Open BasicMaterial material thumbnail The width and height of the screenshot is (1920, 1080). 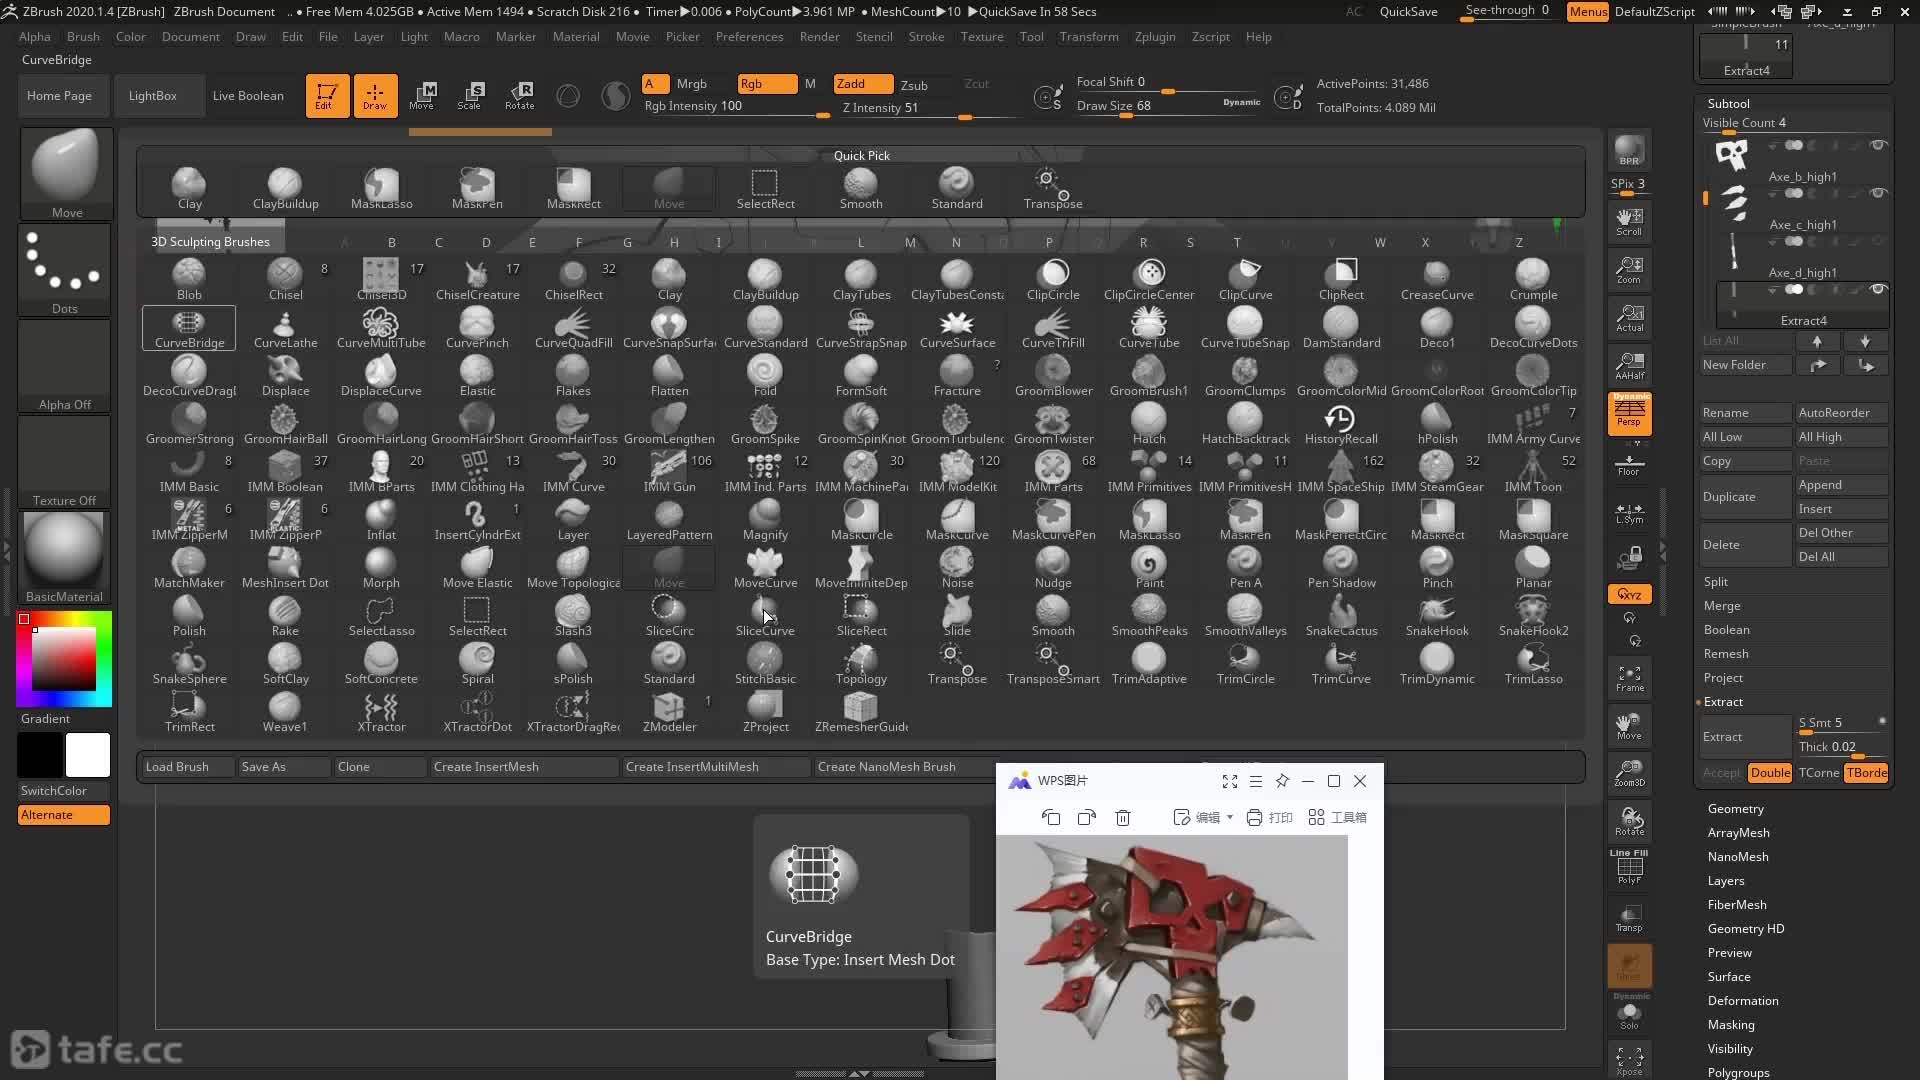(x=64, y=557)
